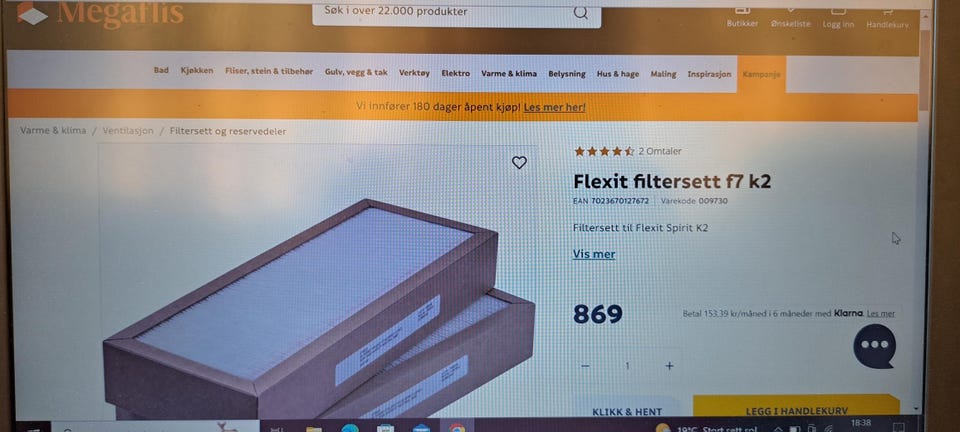
Task: Expand description with Vis mer
Action: pyautogui.click(x=594, y=254)
